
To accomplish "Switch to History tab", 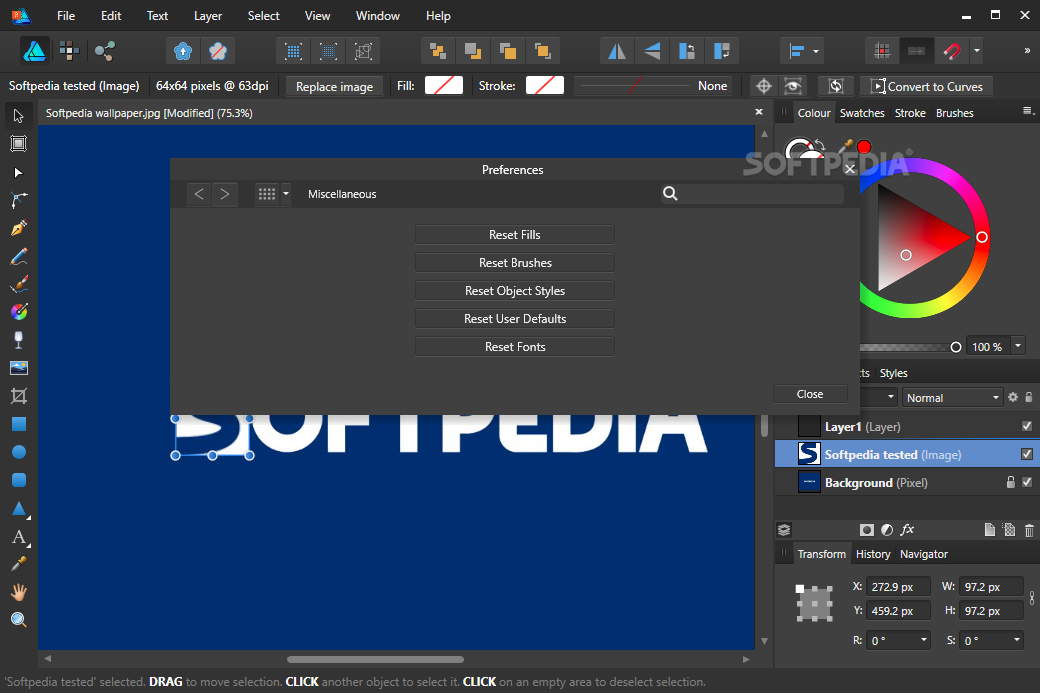I will [873, 554].
